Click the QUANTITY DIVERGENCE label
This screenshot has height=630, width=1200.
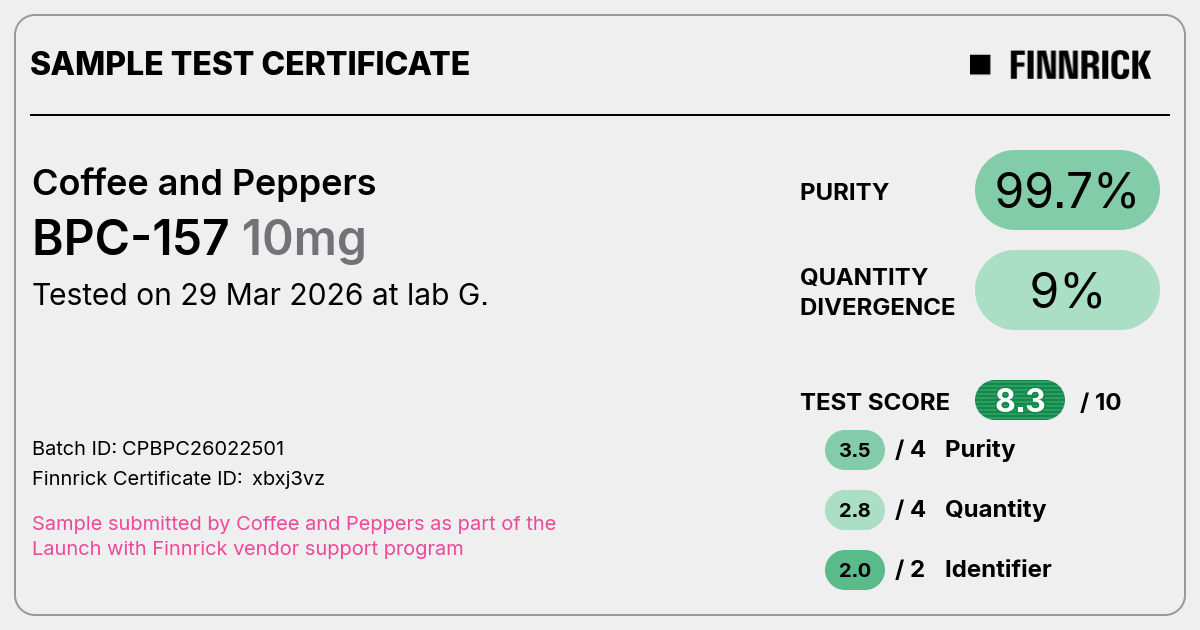pos(877,291)
